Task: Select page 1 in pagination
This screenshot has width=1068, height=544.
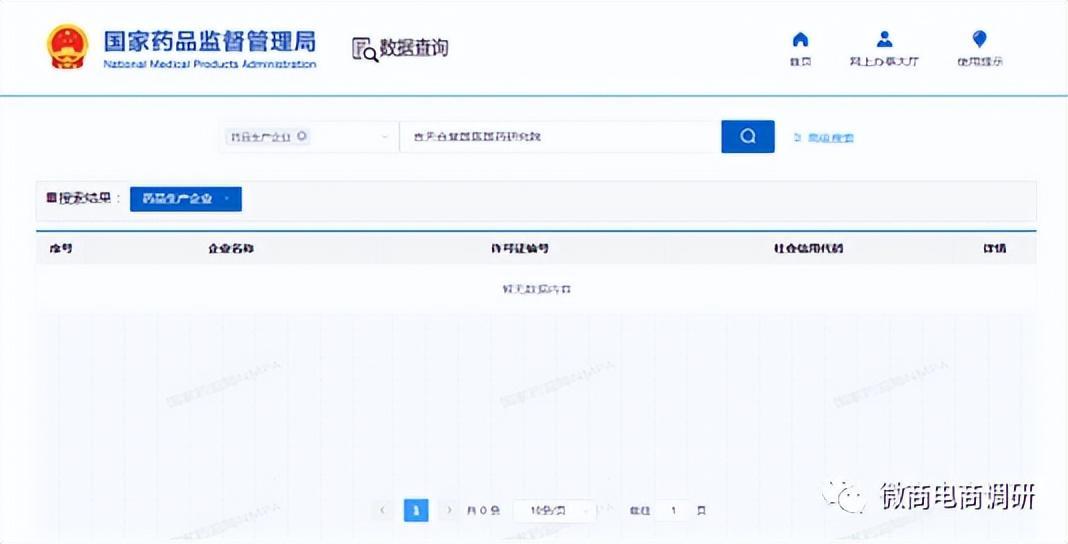Action: [416, 511]
